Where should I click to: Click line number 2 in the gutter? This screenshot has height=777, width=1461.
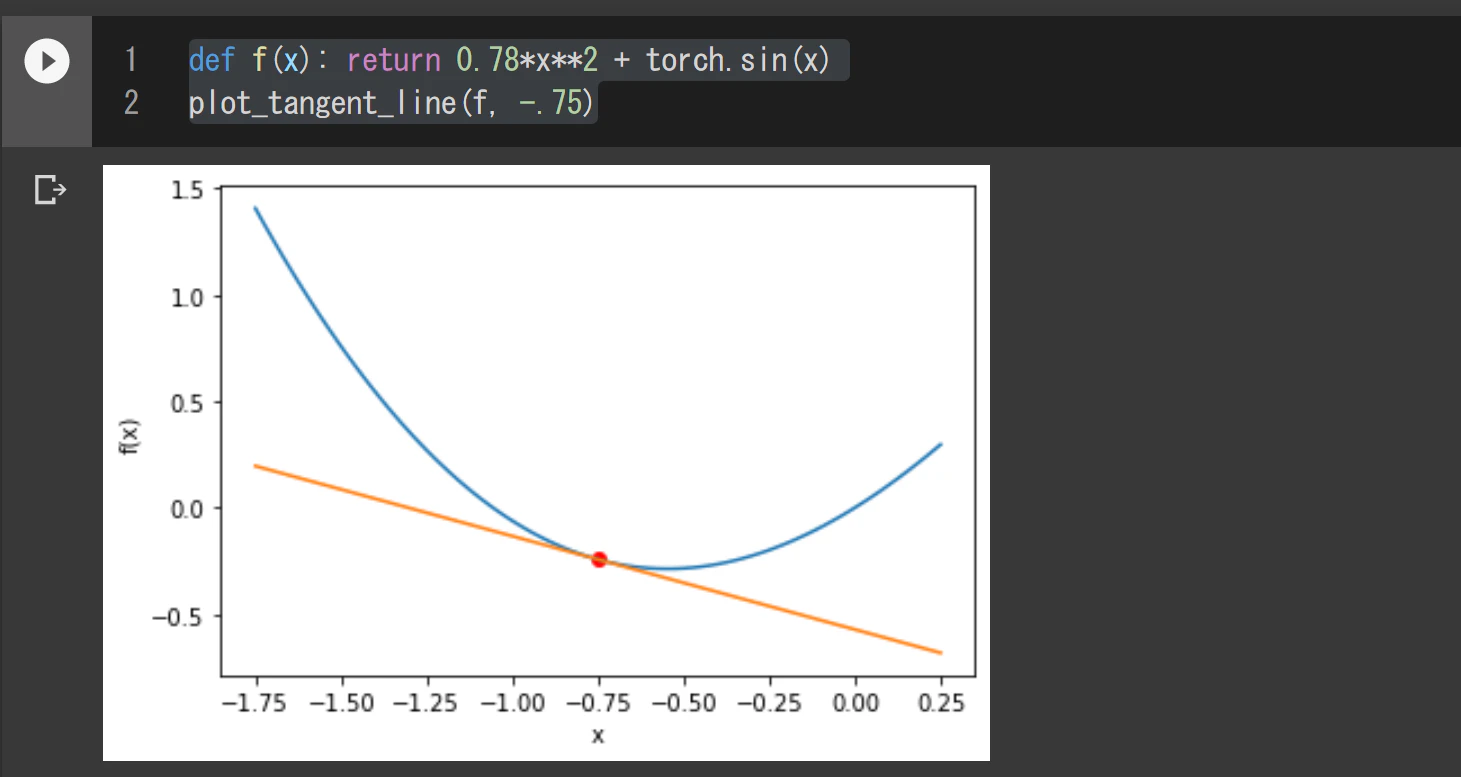(131, 102)
